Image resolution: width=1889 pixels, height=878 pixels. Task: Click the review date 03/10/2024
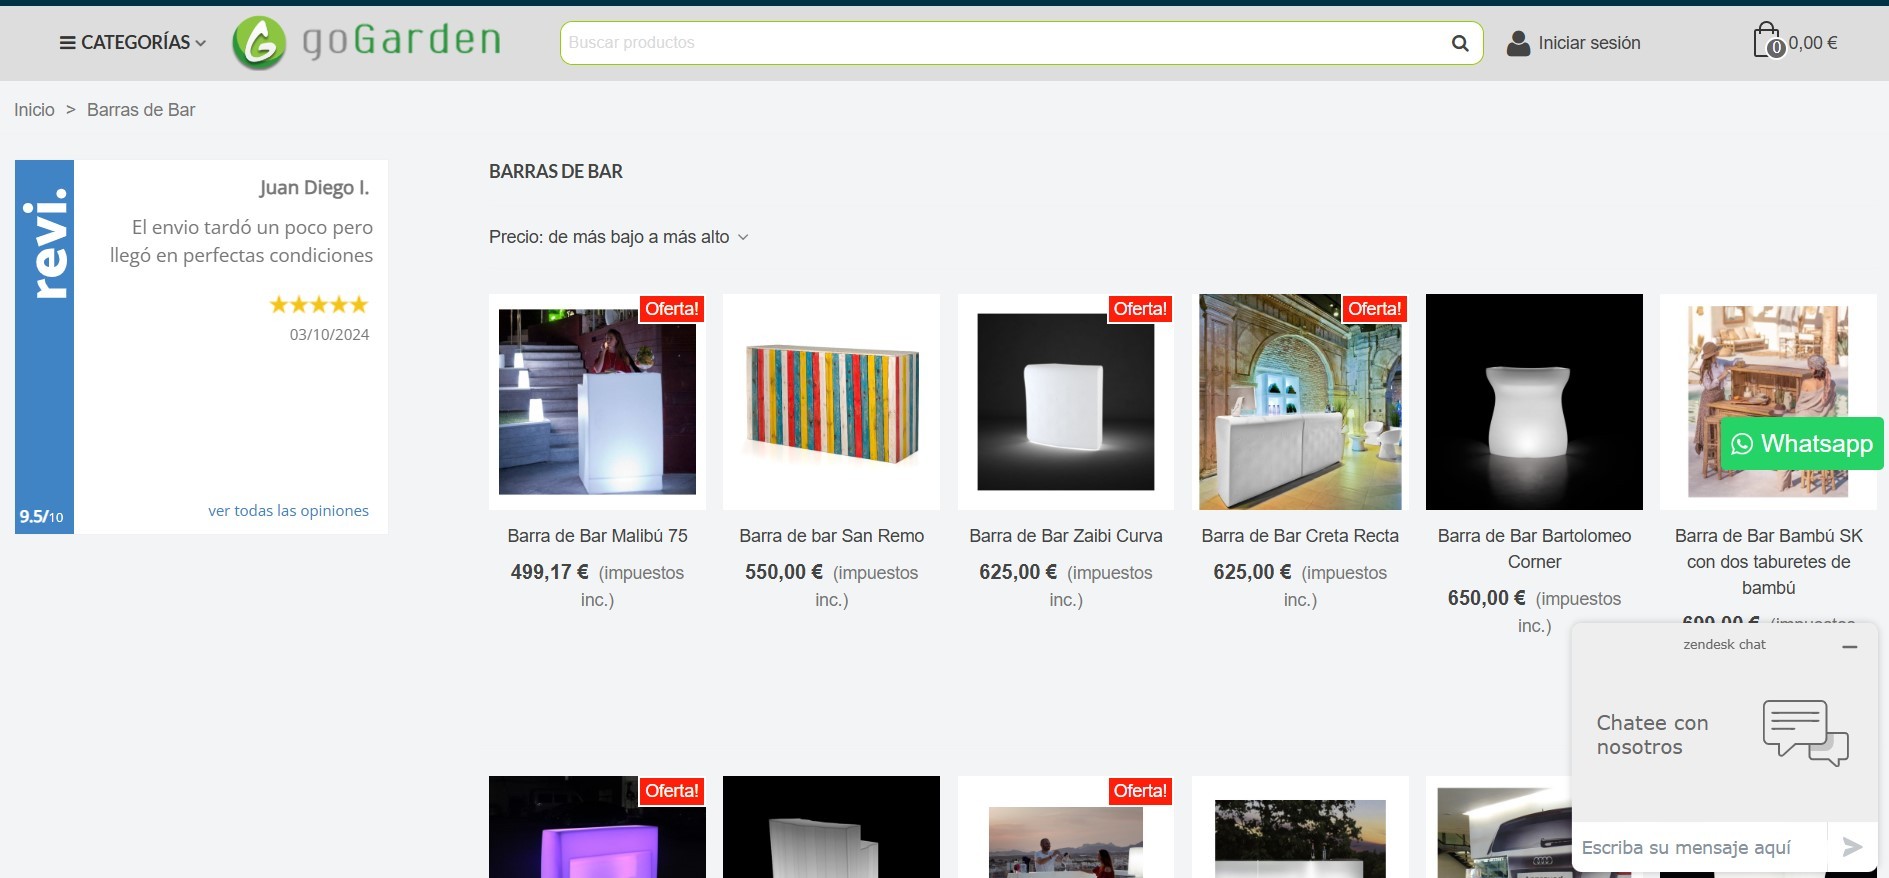[329, 335]
